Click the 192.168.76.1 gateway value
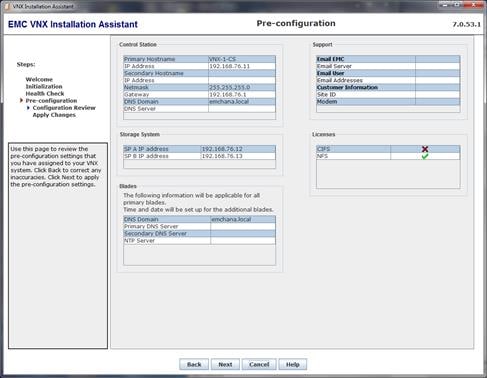487x378 pixels. point(228,94)
